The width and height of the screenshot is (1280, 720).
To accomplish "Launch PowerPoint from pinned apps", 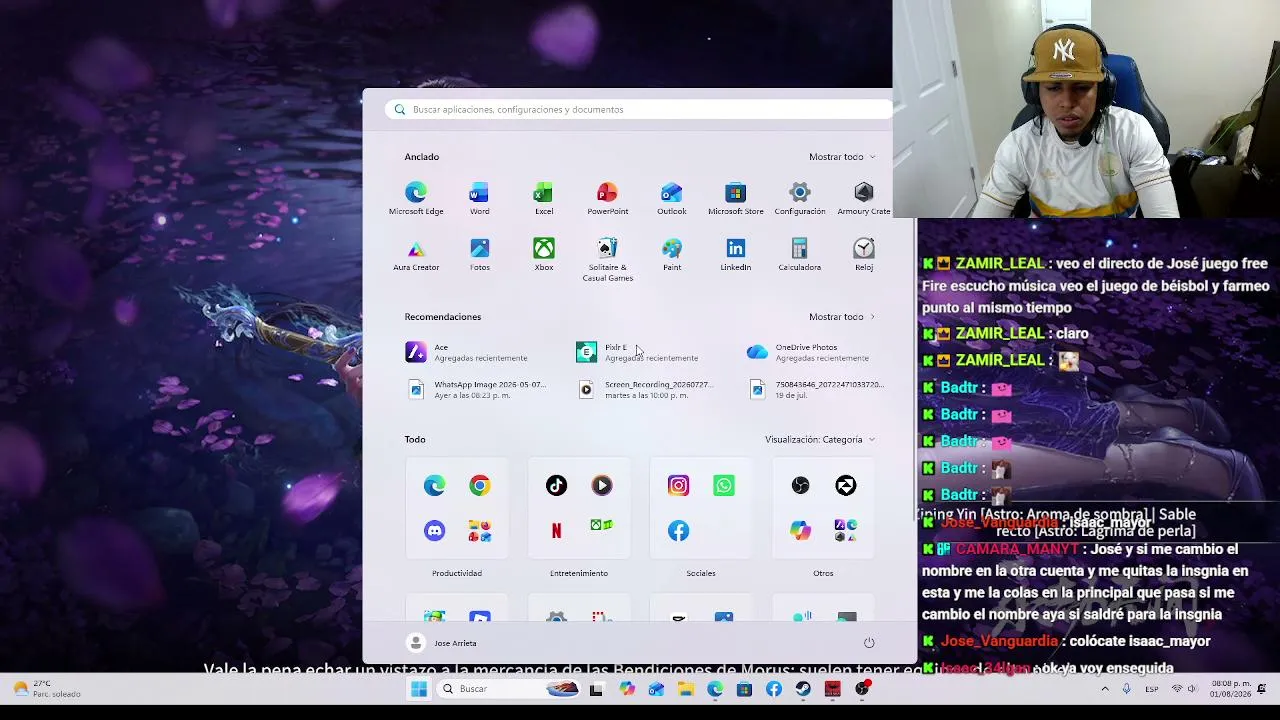I will [x=608, y=198].
